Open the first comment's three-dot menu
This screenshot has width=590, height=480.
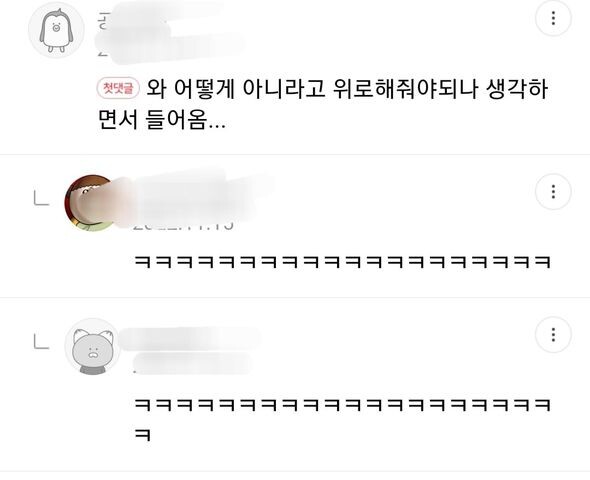(x=553, y=18)
